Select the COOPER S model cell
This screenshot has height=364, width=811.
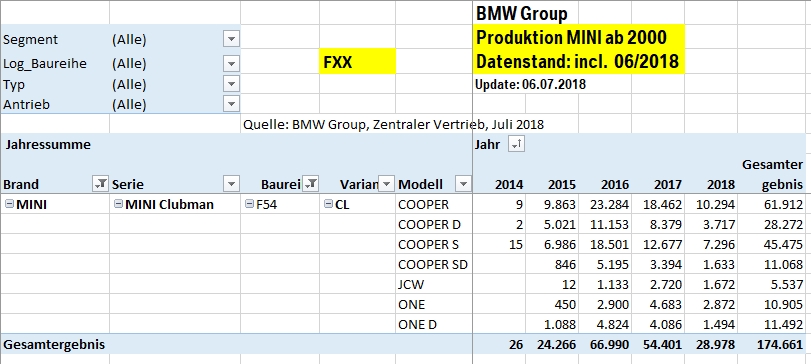tap(434, 245)
